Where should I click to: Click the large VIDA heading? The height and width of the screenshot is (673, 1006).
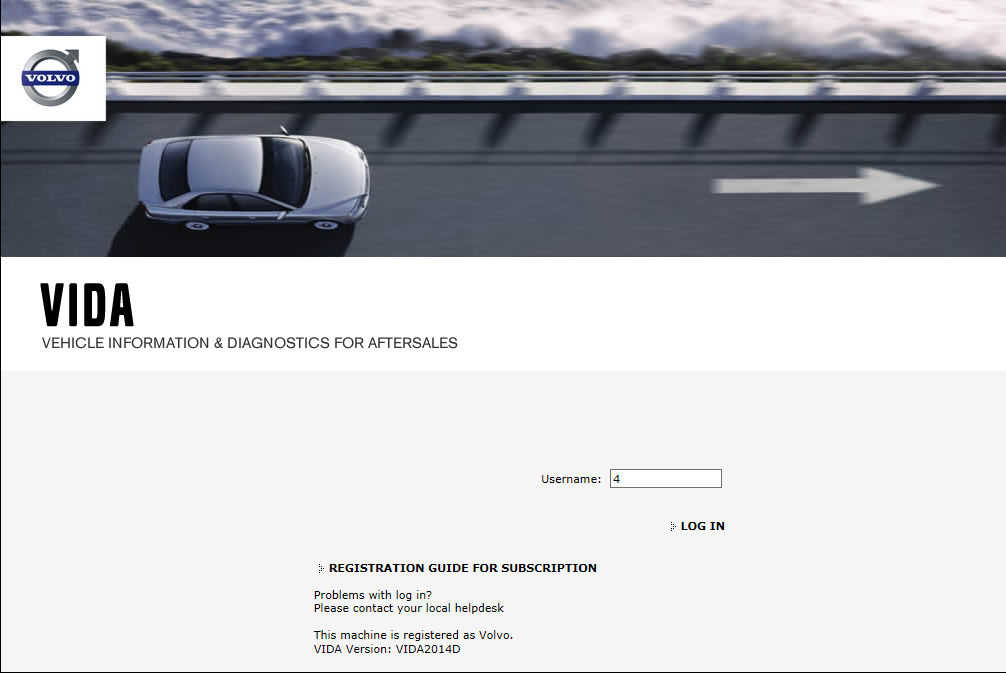(x=88, y=306)
